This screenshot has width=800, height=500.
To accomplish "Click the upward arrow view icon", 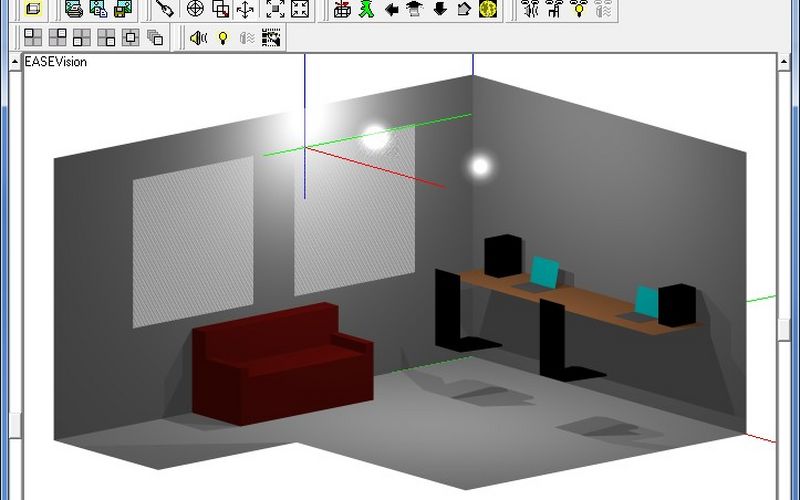I will pos(415,9).
